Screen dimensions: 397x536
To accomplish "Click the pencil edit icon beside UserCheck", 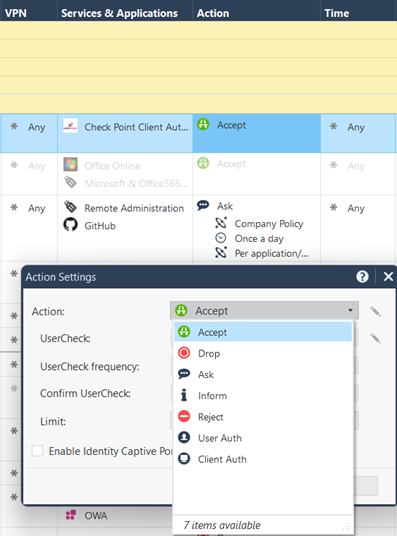I will pos(375,338).
